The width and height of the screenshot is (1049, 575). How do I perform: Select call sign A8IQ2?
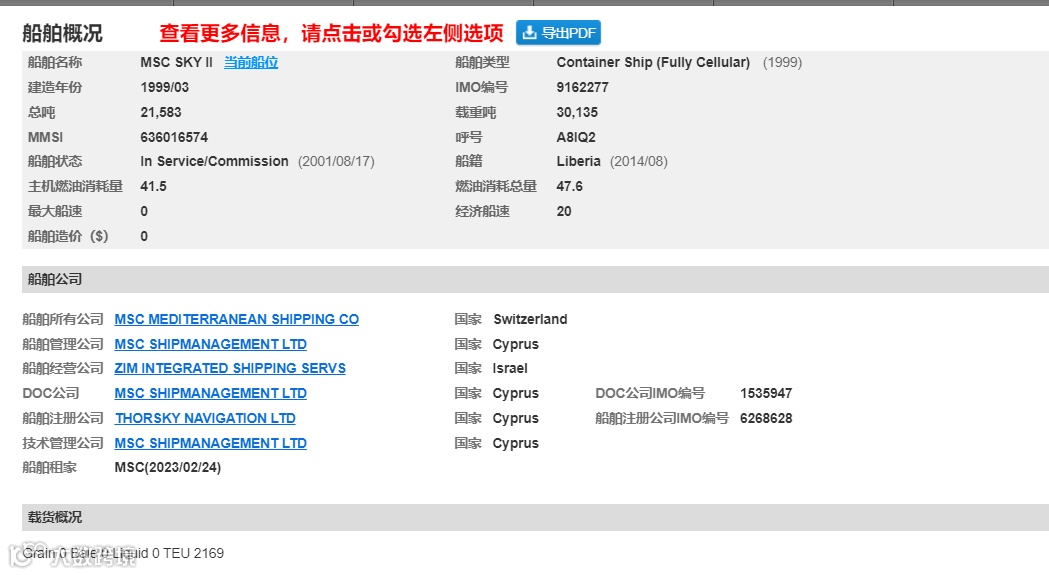tap(576, 137)
